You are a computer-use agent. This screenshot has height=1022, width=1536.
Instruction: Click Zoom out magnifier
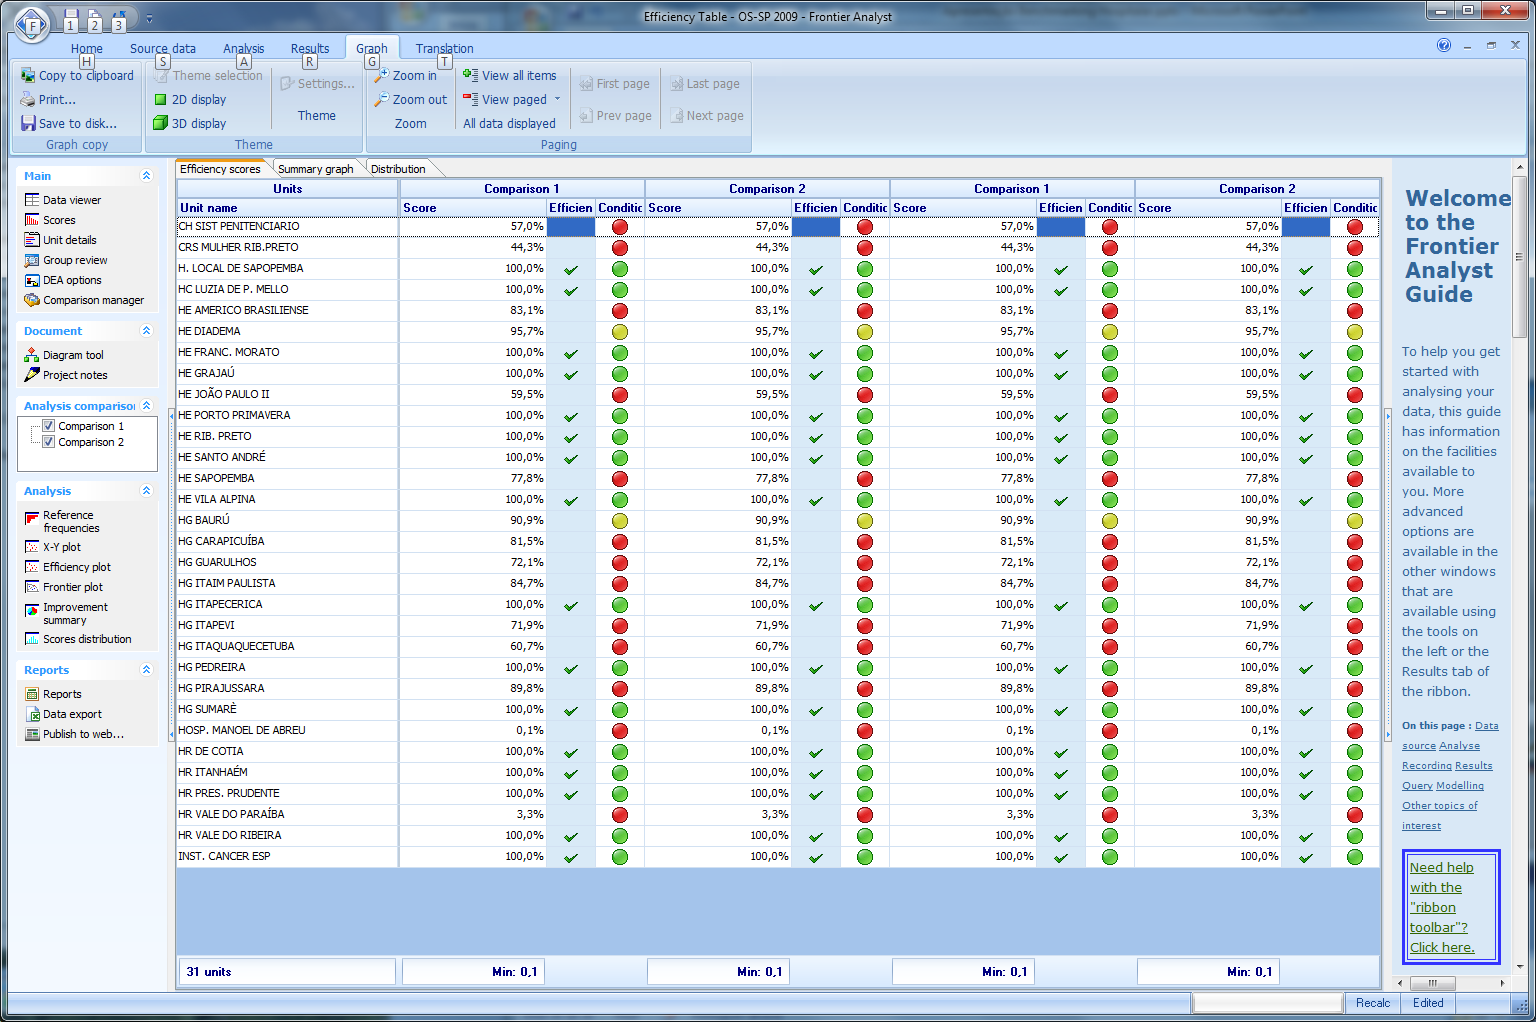tap(381, 100)
